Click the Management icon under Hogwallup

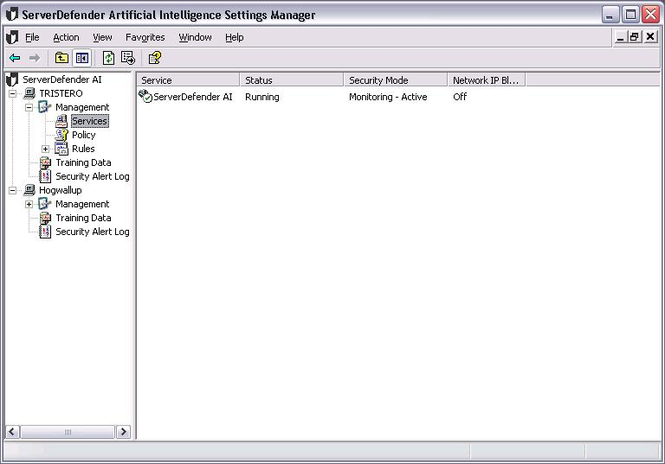pos(45,204)
